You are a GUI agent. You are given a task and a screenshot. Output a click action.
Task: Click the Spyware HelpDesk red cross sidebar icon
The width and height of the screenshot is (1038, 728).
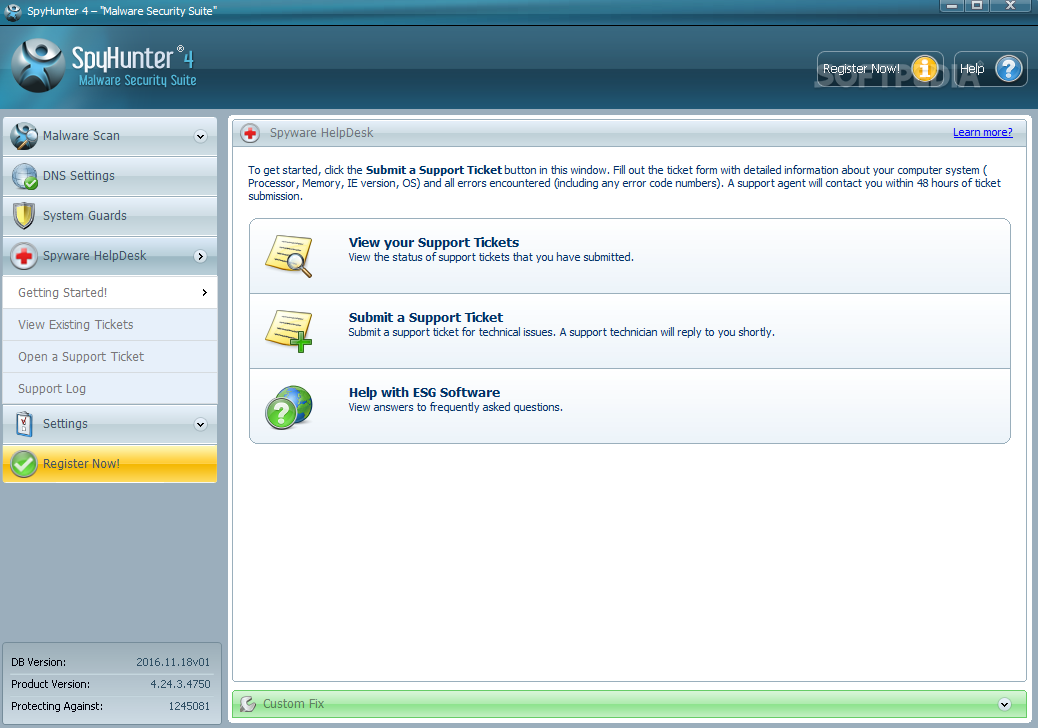[24, 256]
